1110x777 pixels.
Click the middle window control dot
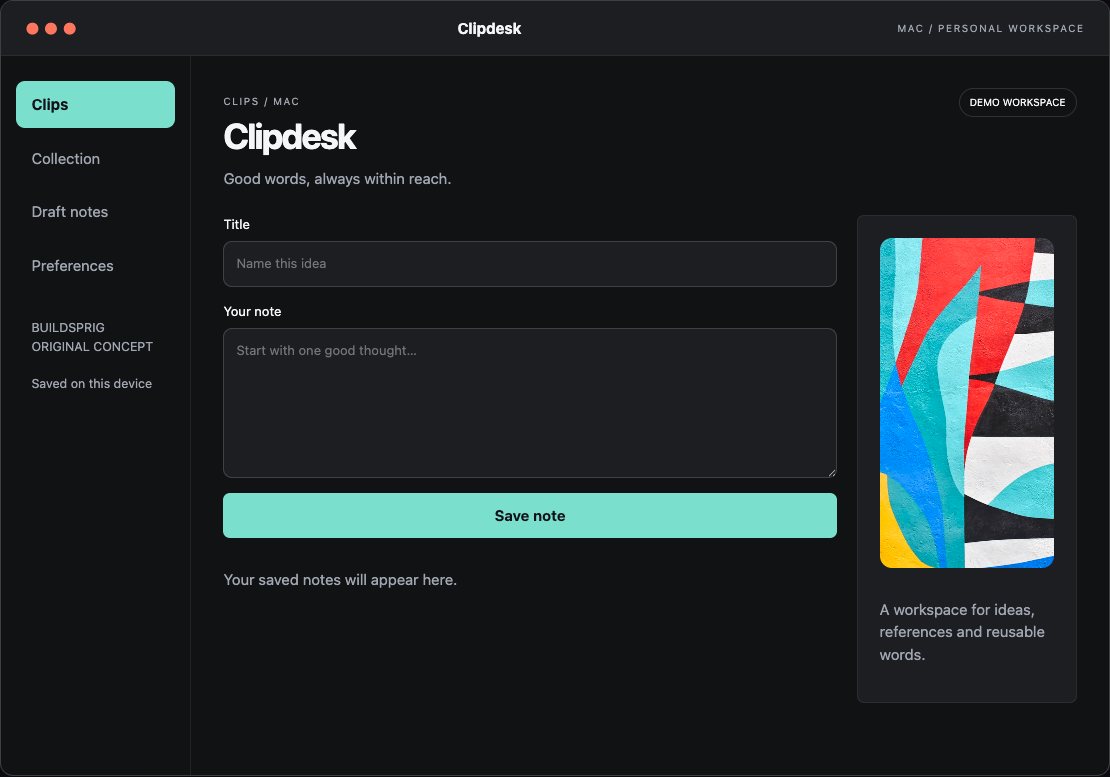point(51,28)
